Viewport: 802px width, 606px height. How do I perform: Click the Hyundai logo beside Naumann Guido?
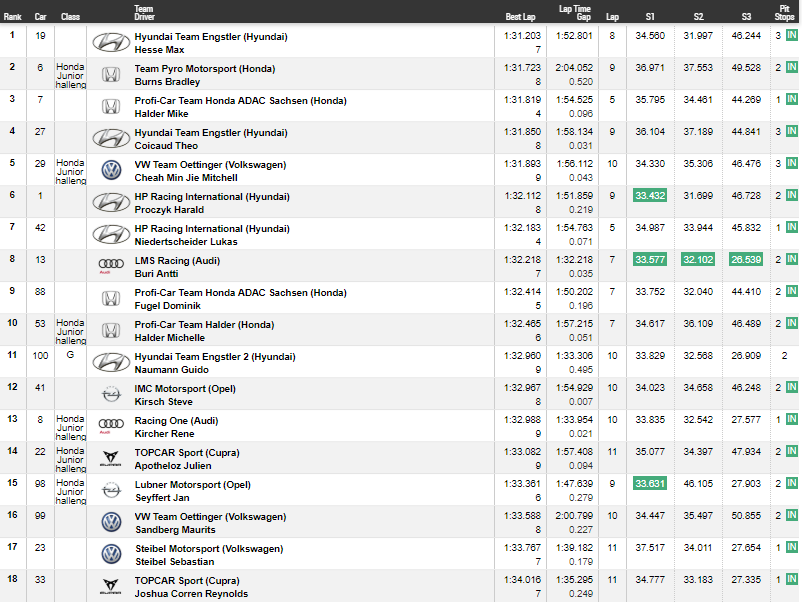(111, 363)
